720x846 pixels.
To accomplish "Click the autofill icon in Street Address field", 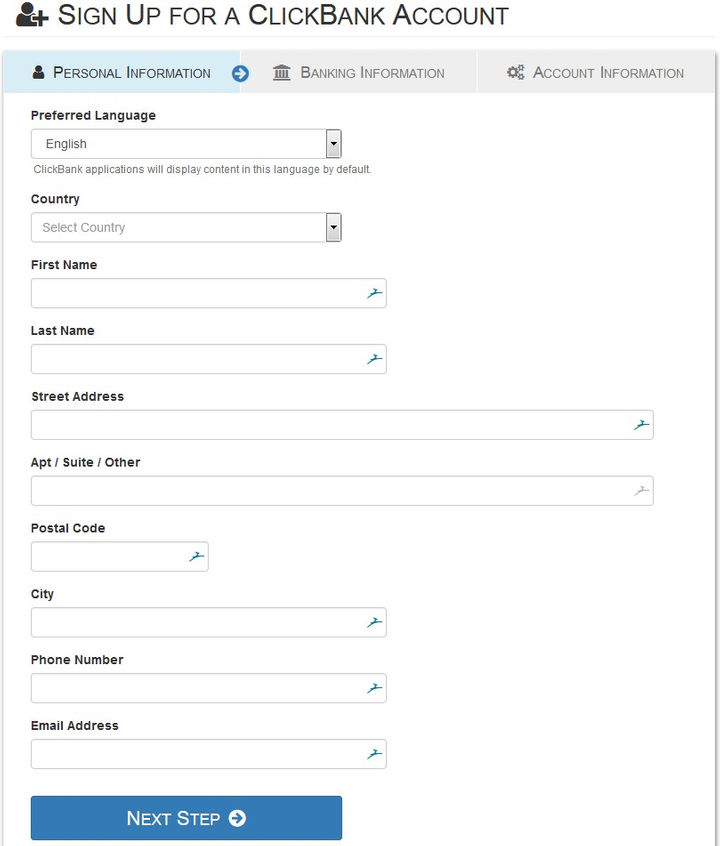I will click(641, 425).
